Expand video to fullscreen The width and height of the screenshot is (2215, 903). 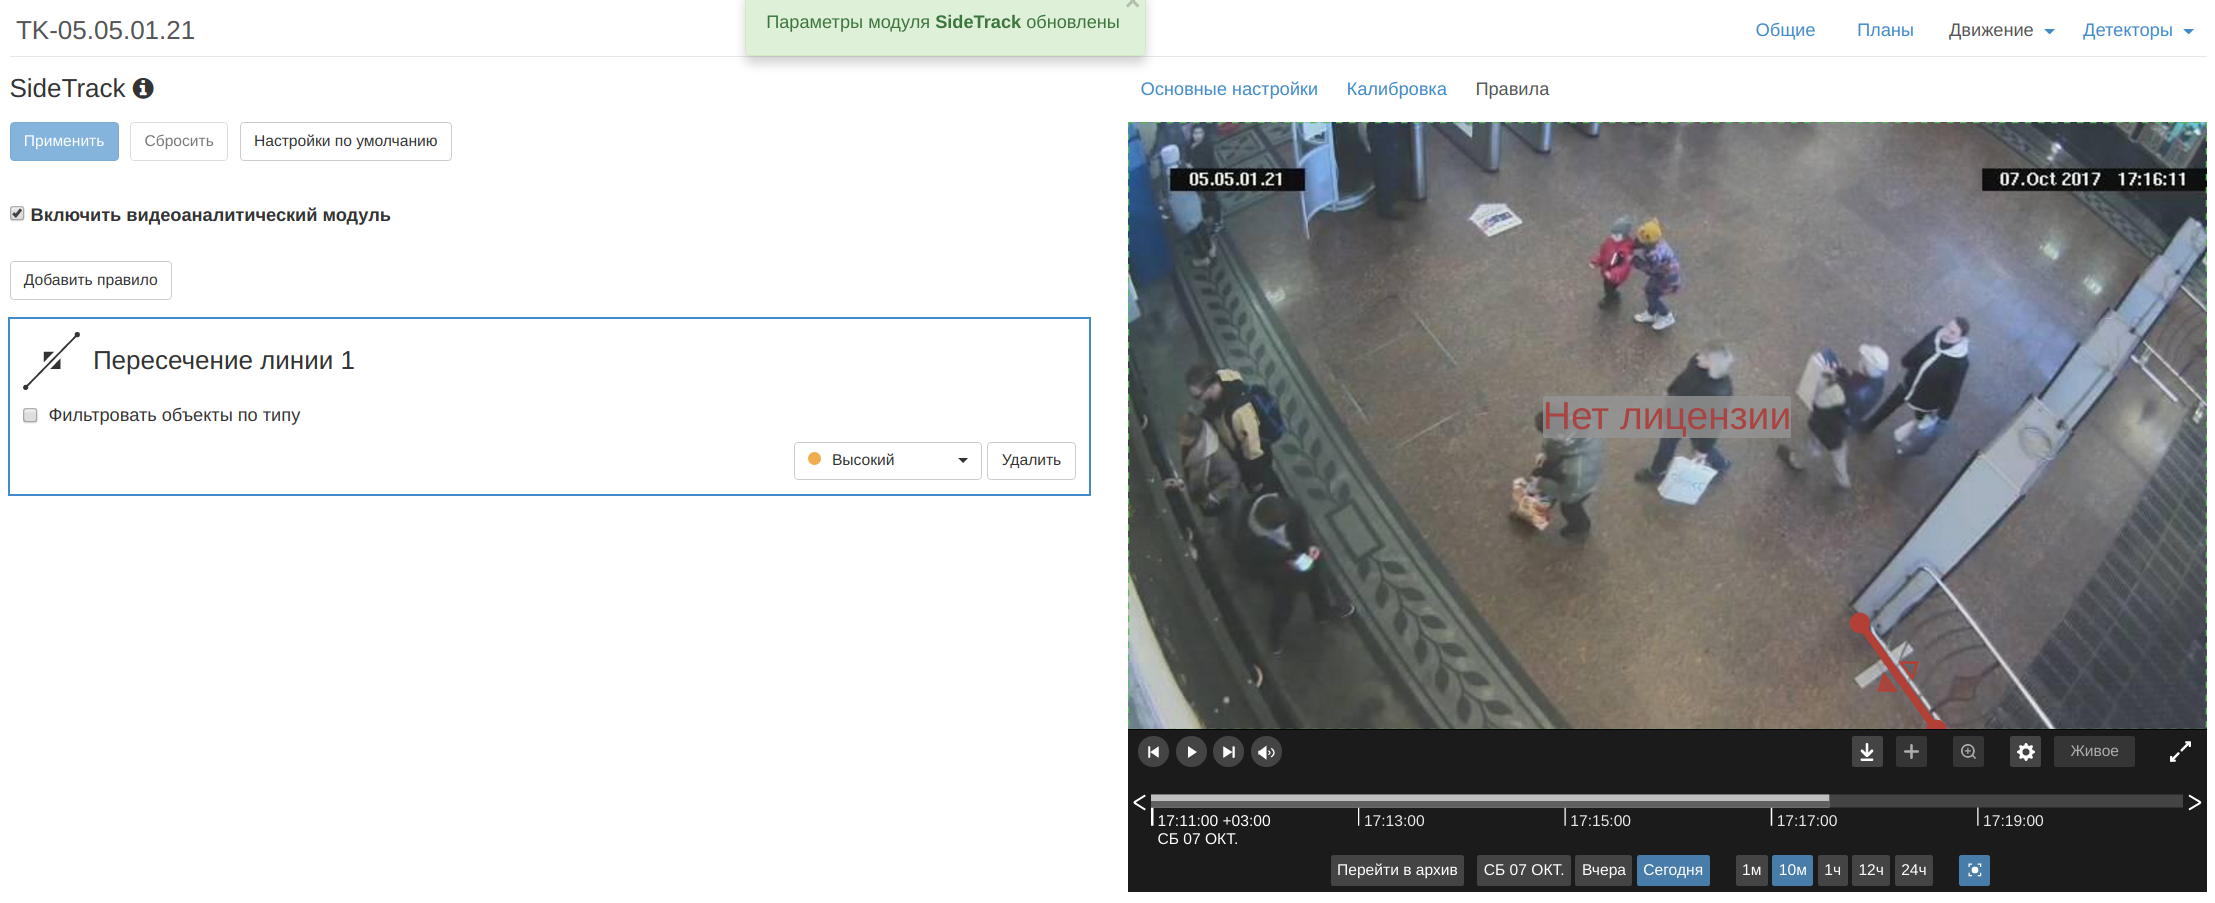2180,751
